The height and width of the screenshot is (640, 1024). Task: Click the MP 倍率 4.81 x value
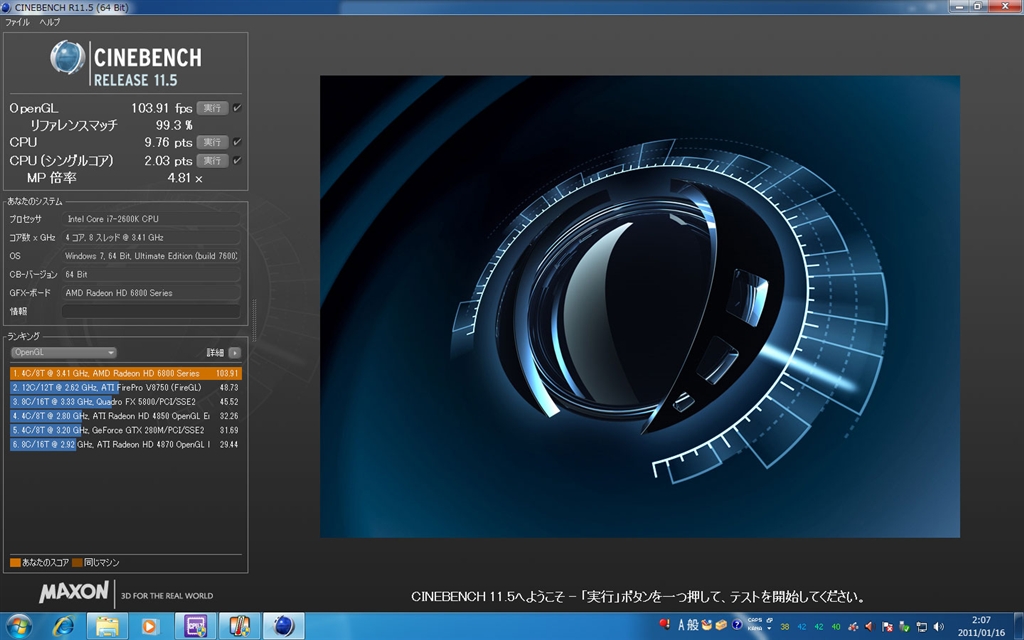click(x=185, y=178)
